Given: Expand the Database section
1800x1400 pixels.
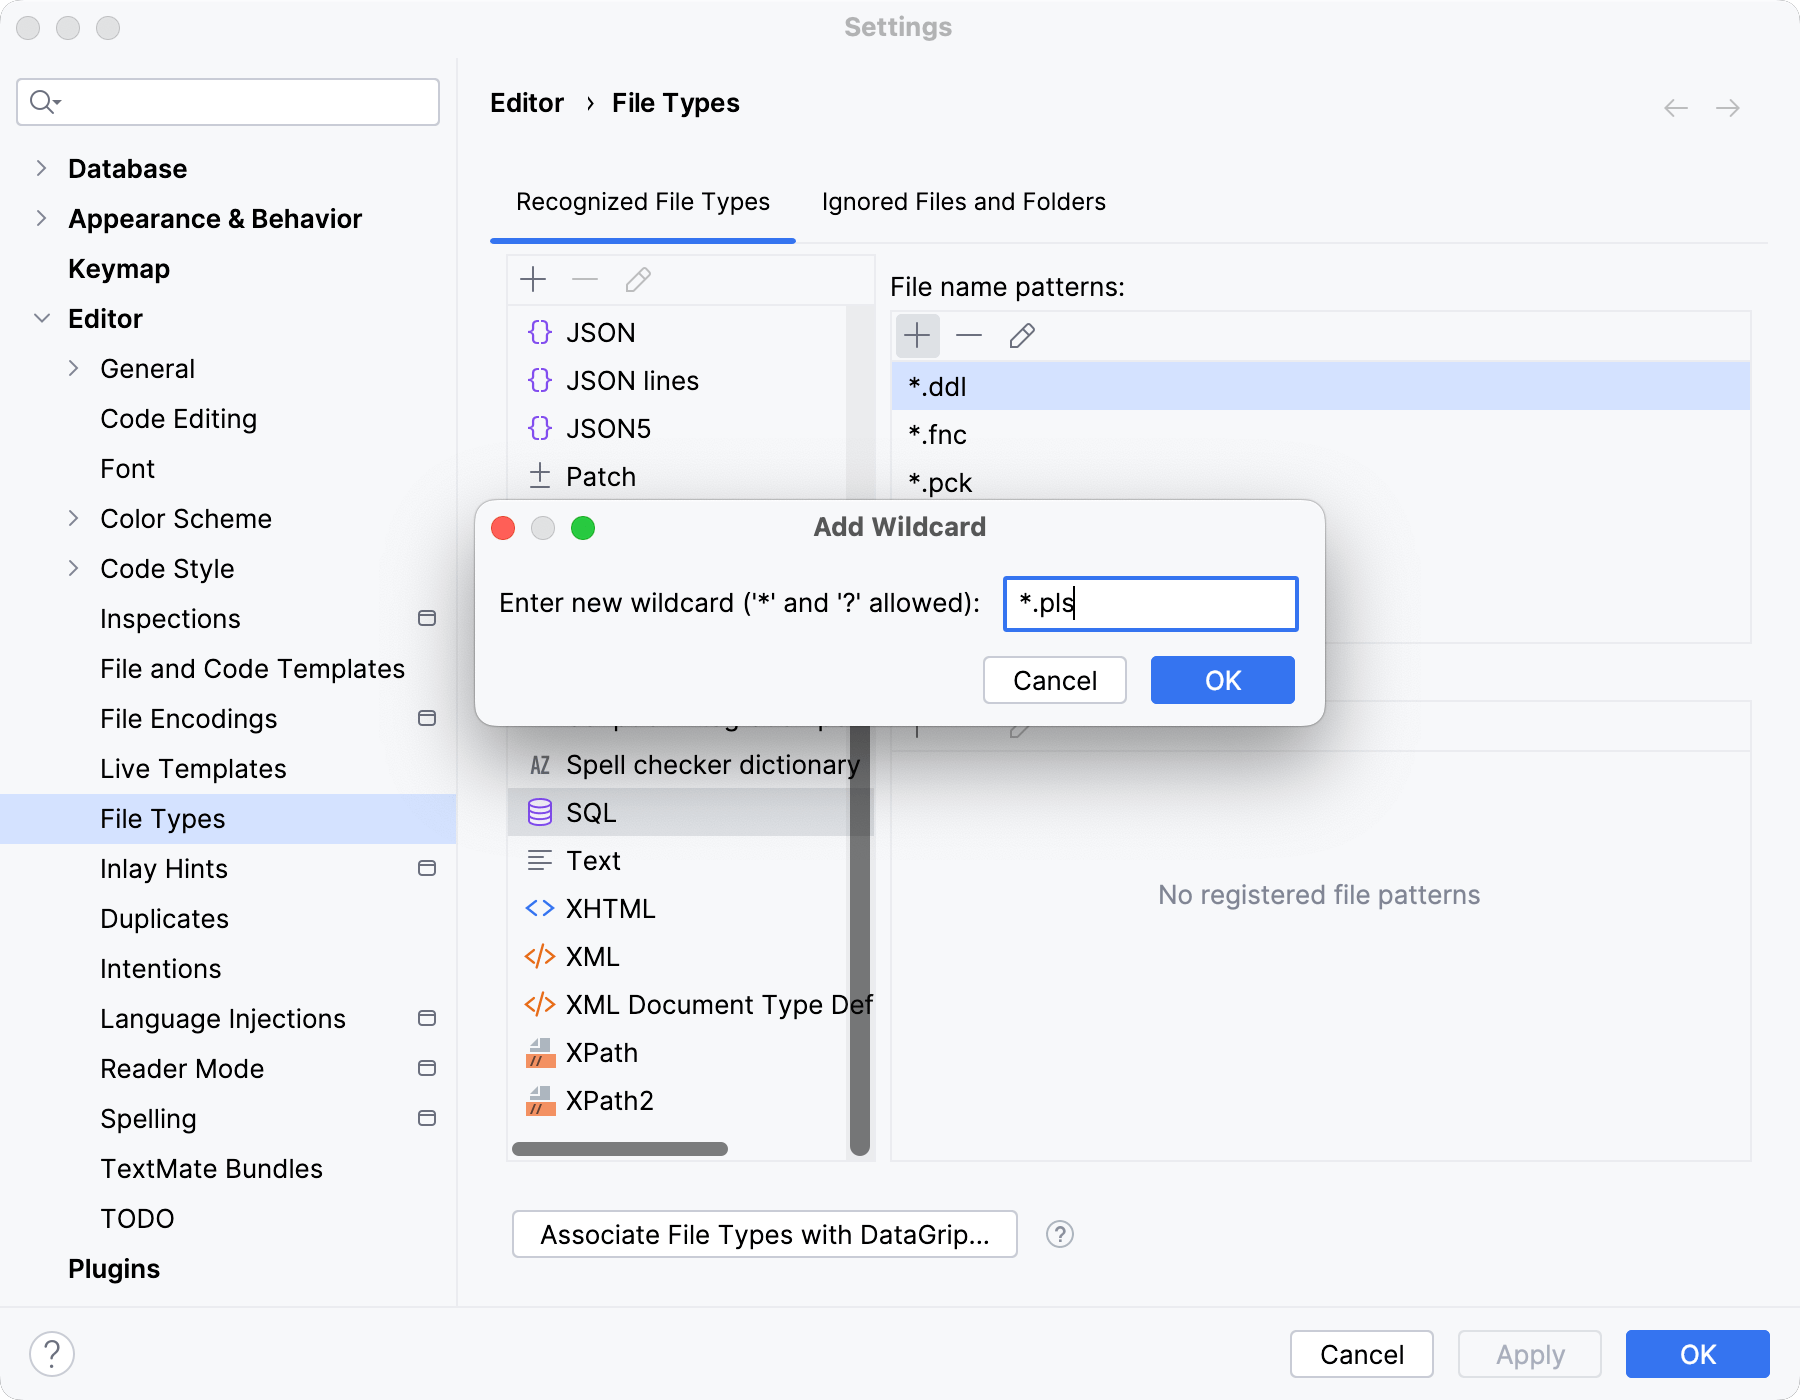Looking at the screenshot, I should [41, 168].
